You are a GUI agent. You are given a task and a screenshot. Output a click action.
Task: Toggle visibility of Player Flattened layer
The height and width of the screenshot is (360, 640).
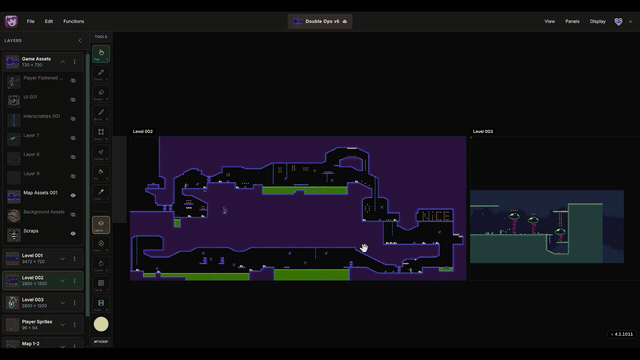[x=73, y=81]
